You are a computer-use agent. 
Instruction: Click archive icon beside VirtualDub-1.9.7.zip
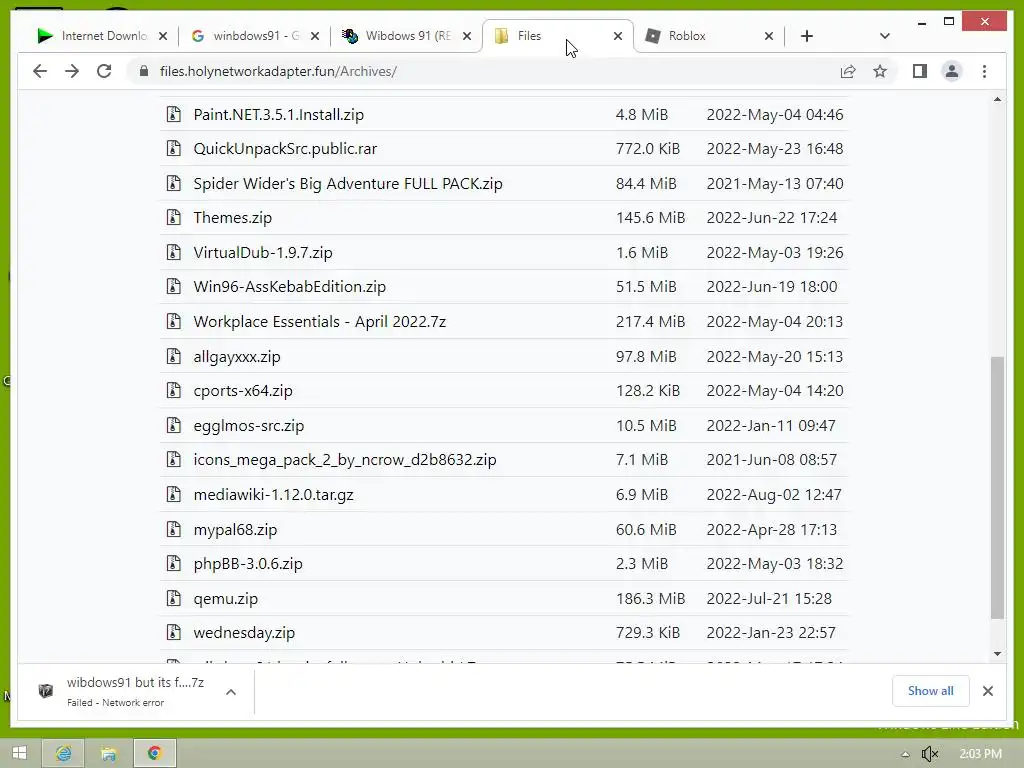pyautogui.click(x=173, y=251)
